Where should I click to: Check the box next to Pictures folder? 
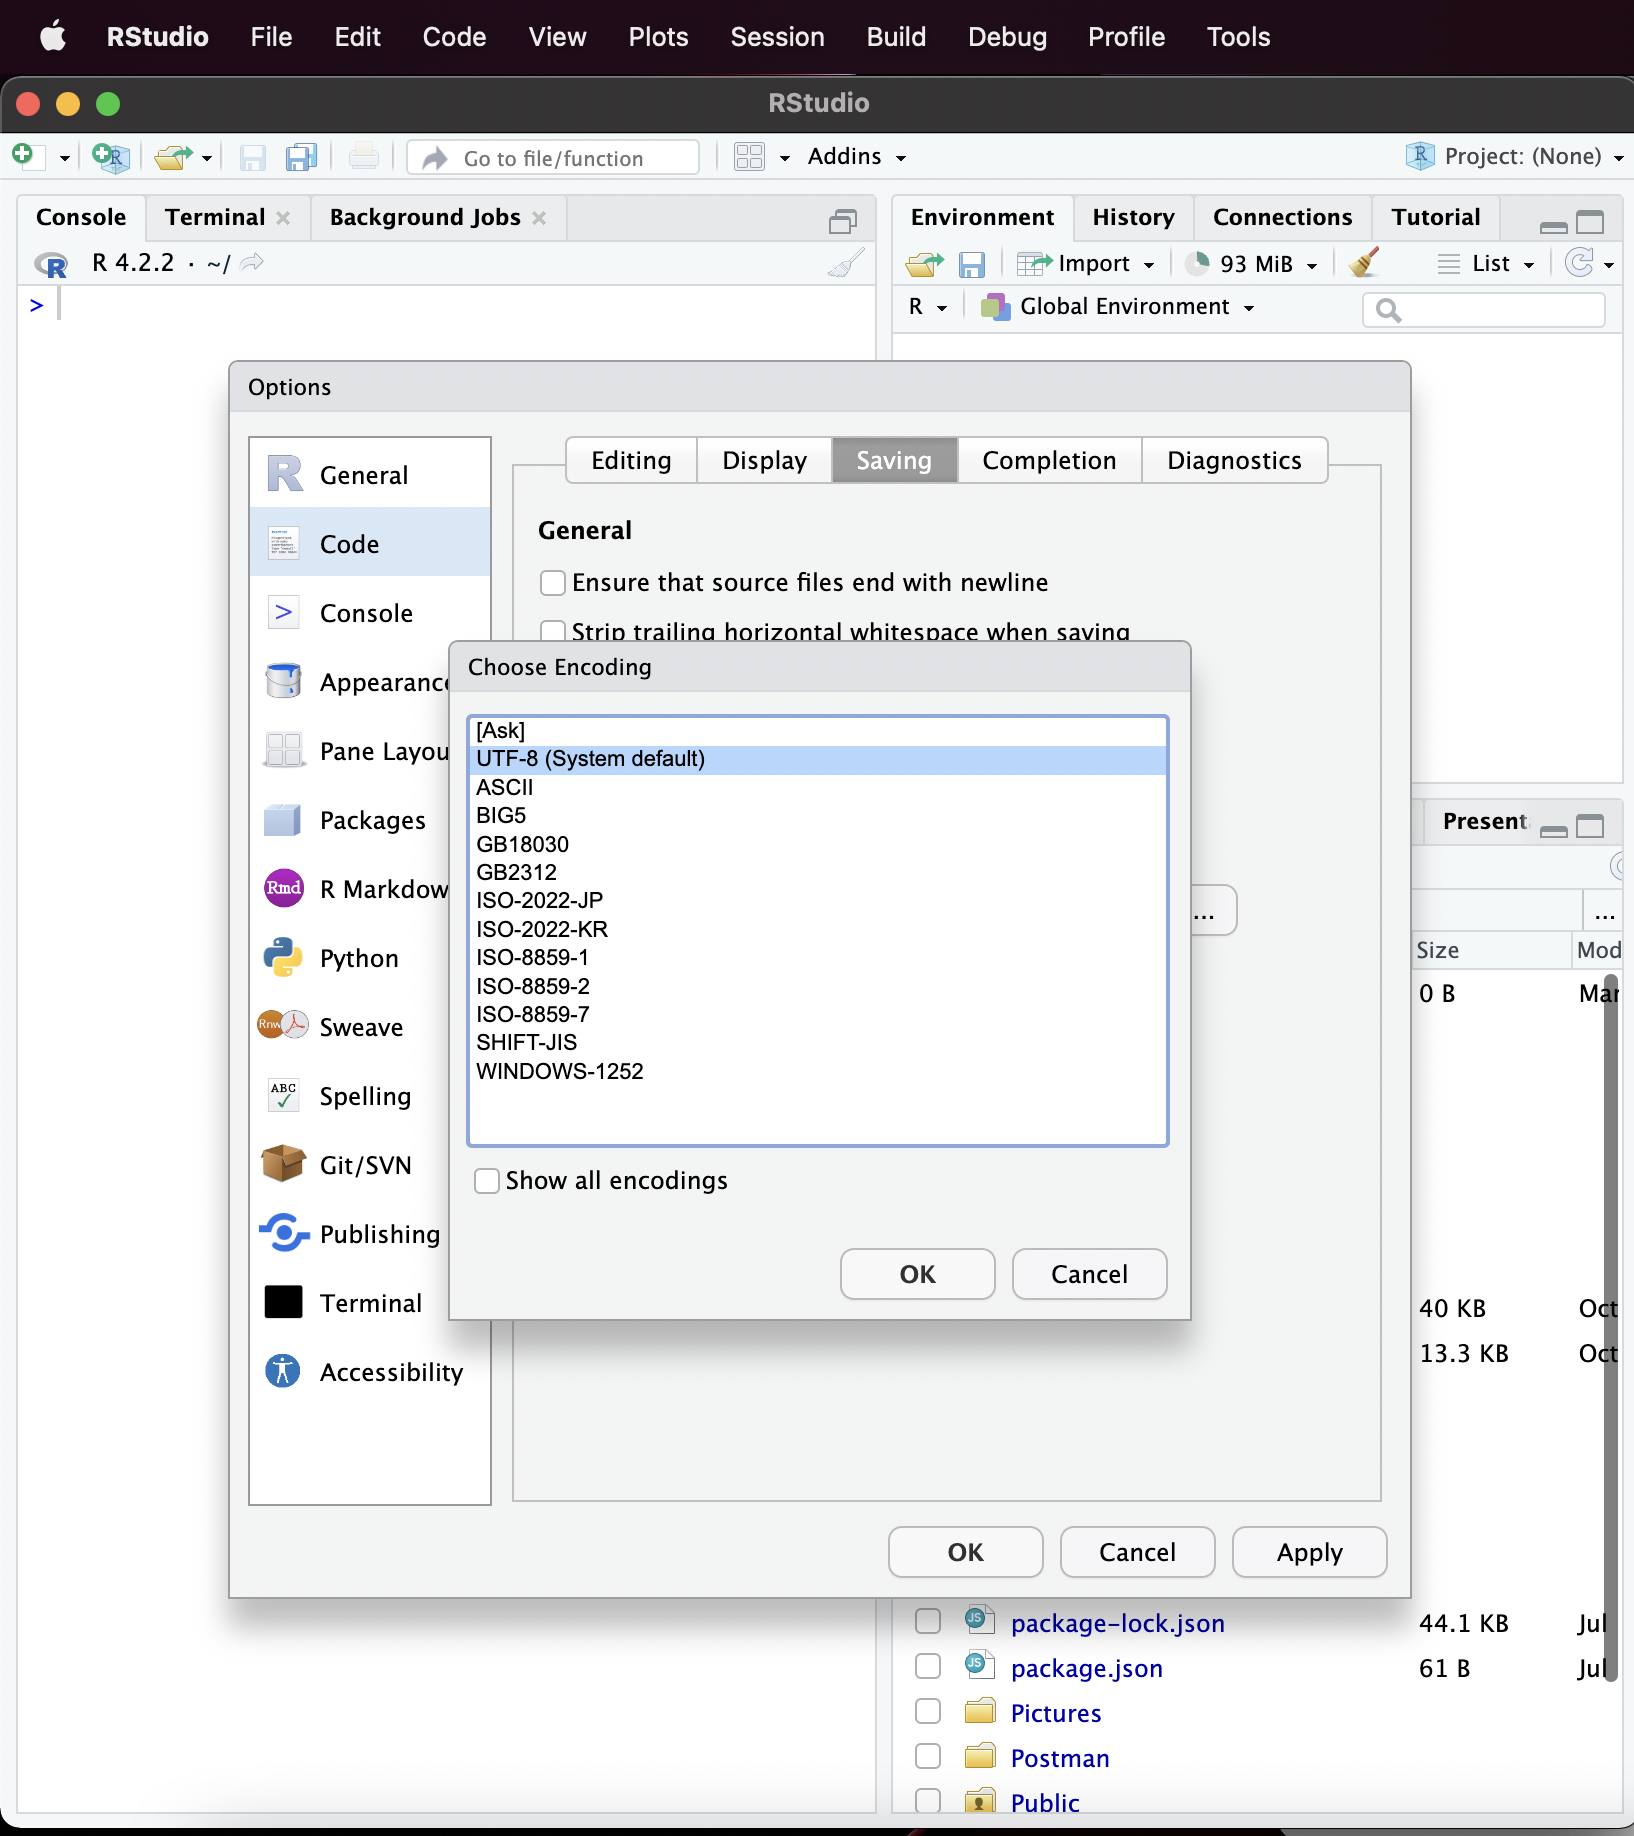tap(928, 1711)
